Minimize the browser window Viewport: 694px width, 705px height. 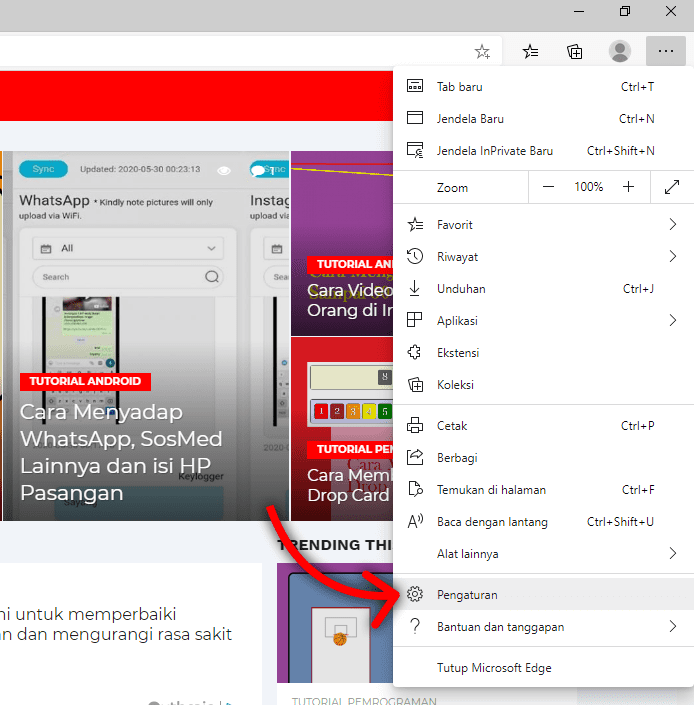click(579, 11)
